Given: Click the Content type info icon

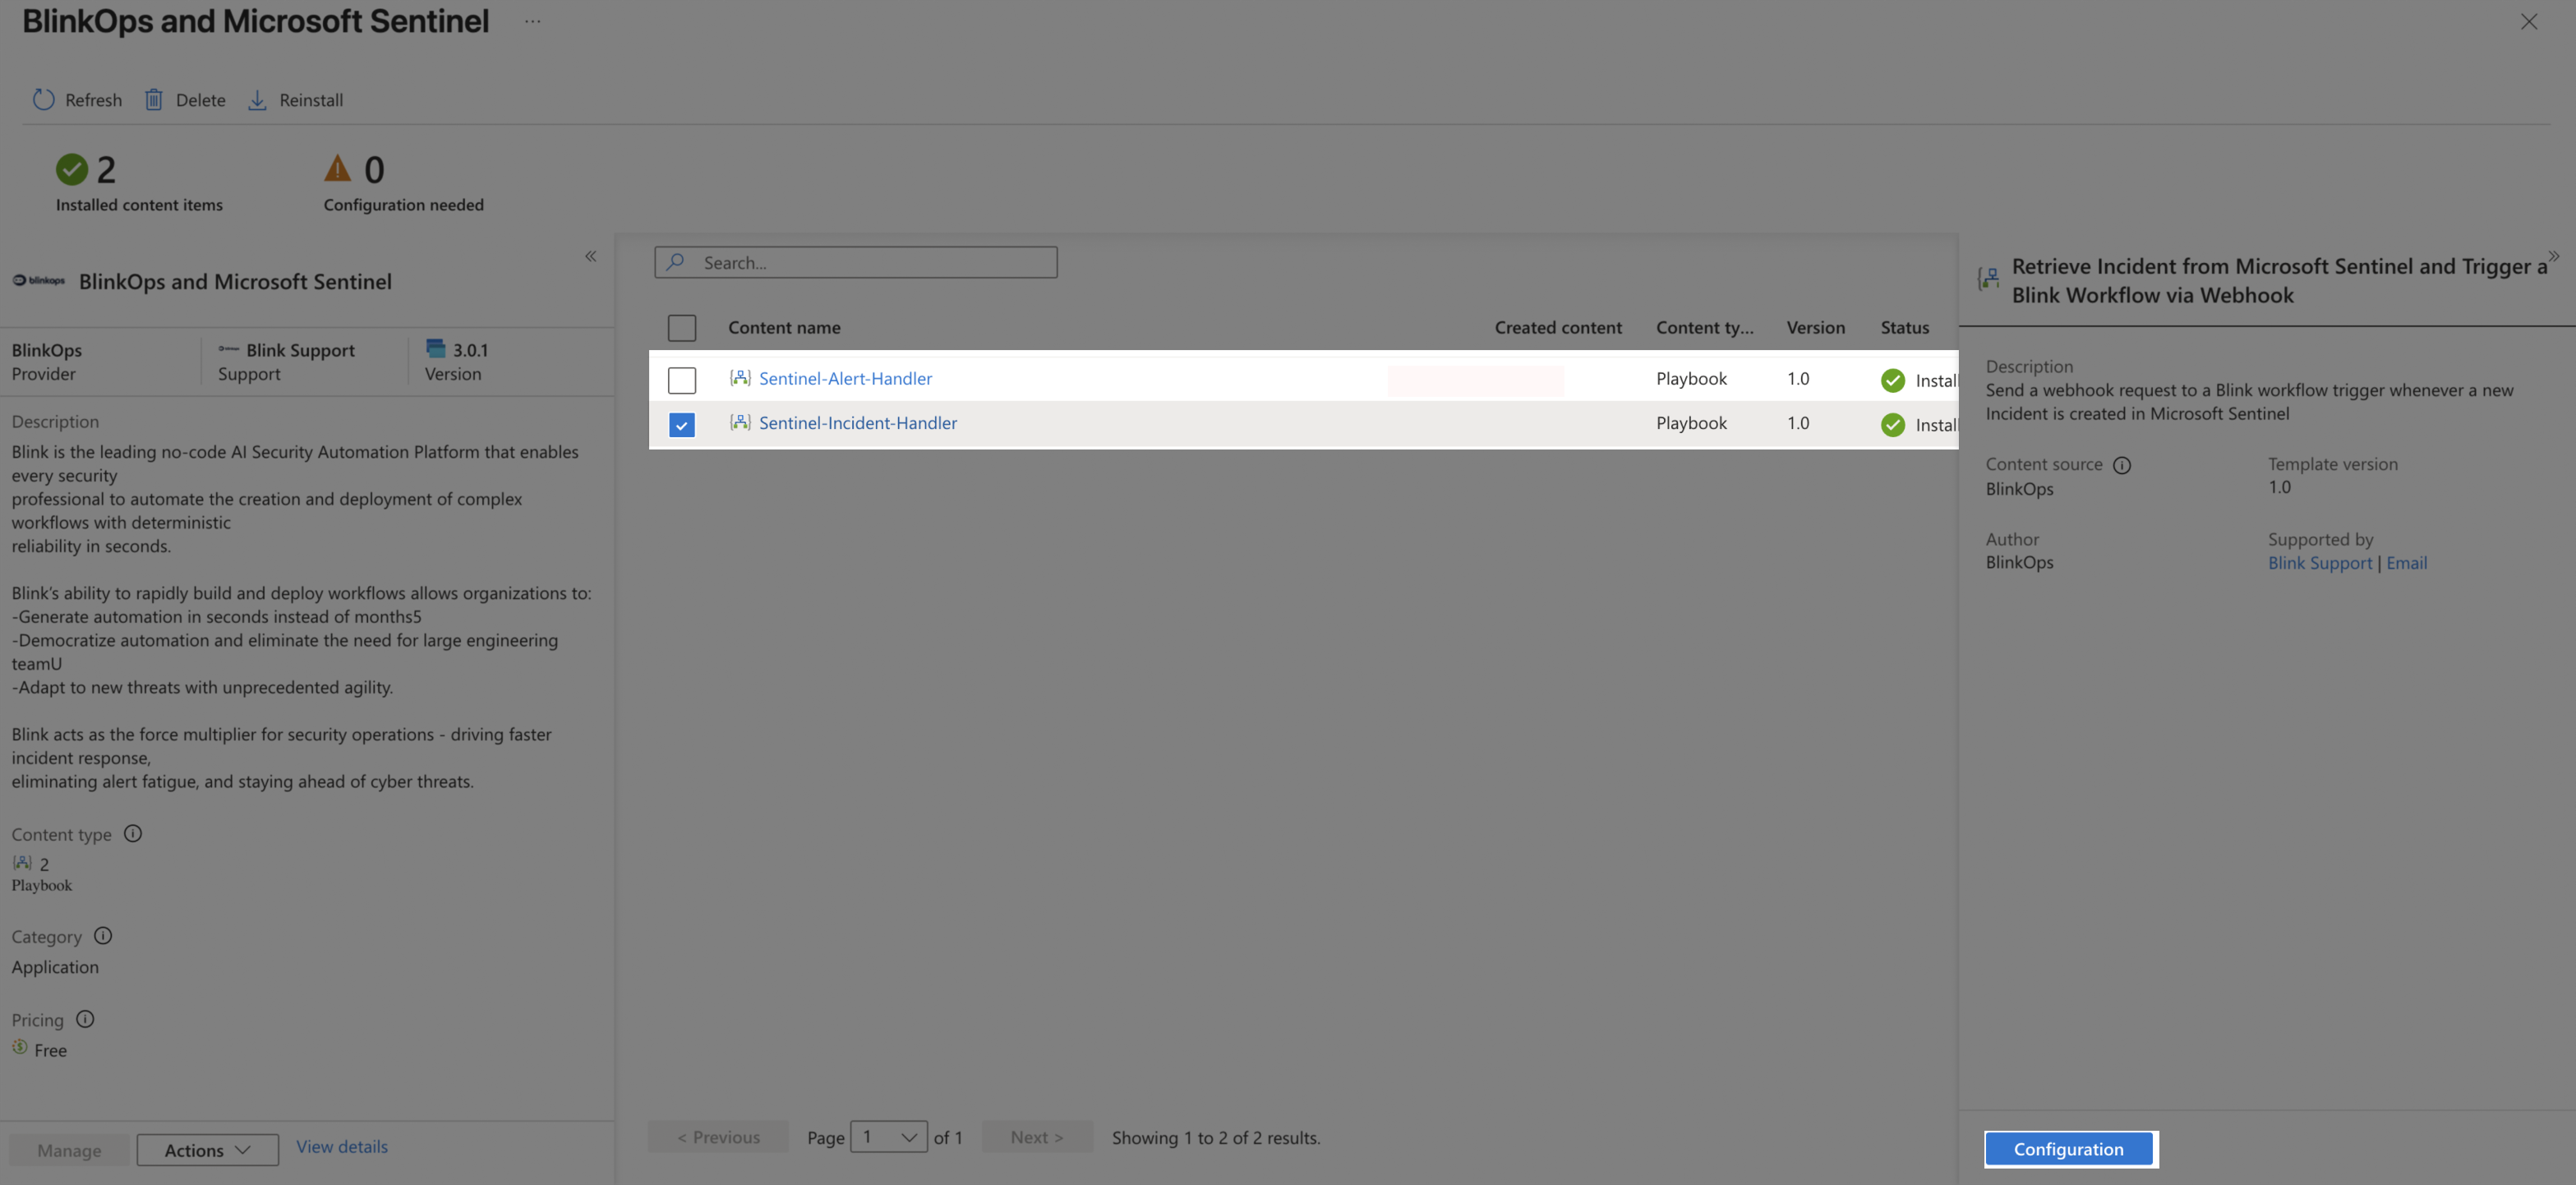Looking at the screenshot, I should tap(133, 834).
